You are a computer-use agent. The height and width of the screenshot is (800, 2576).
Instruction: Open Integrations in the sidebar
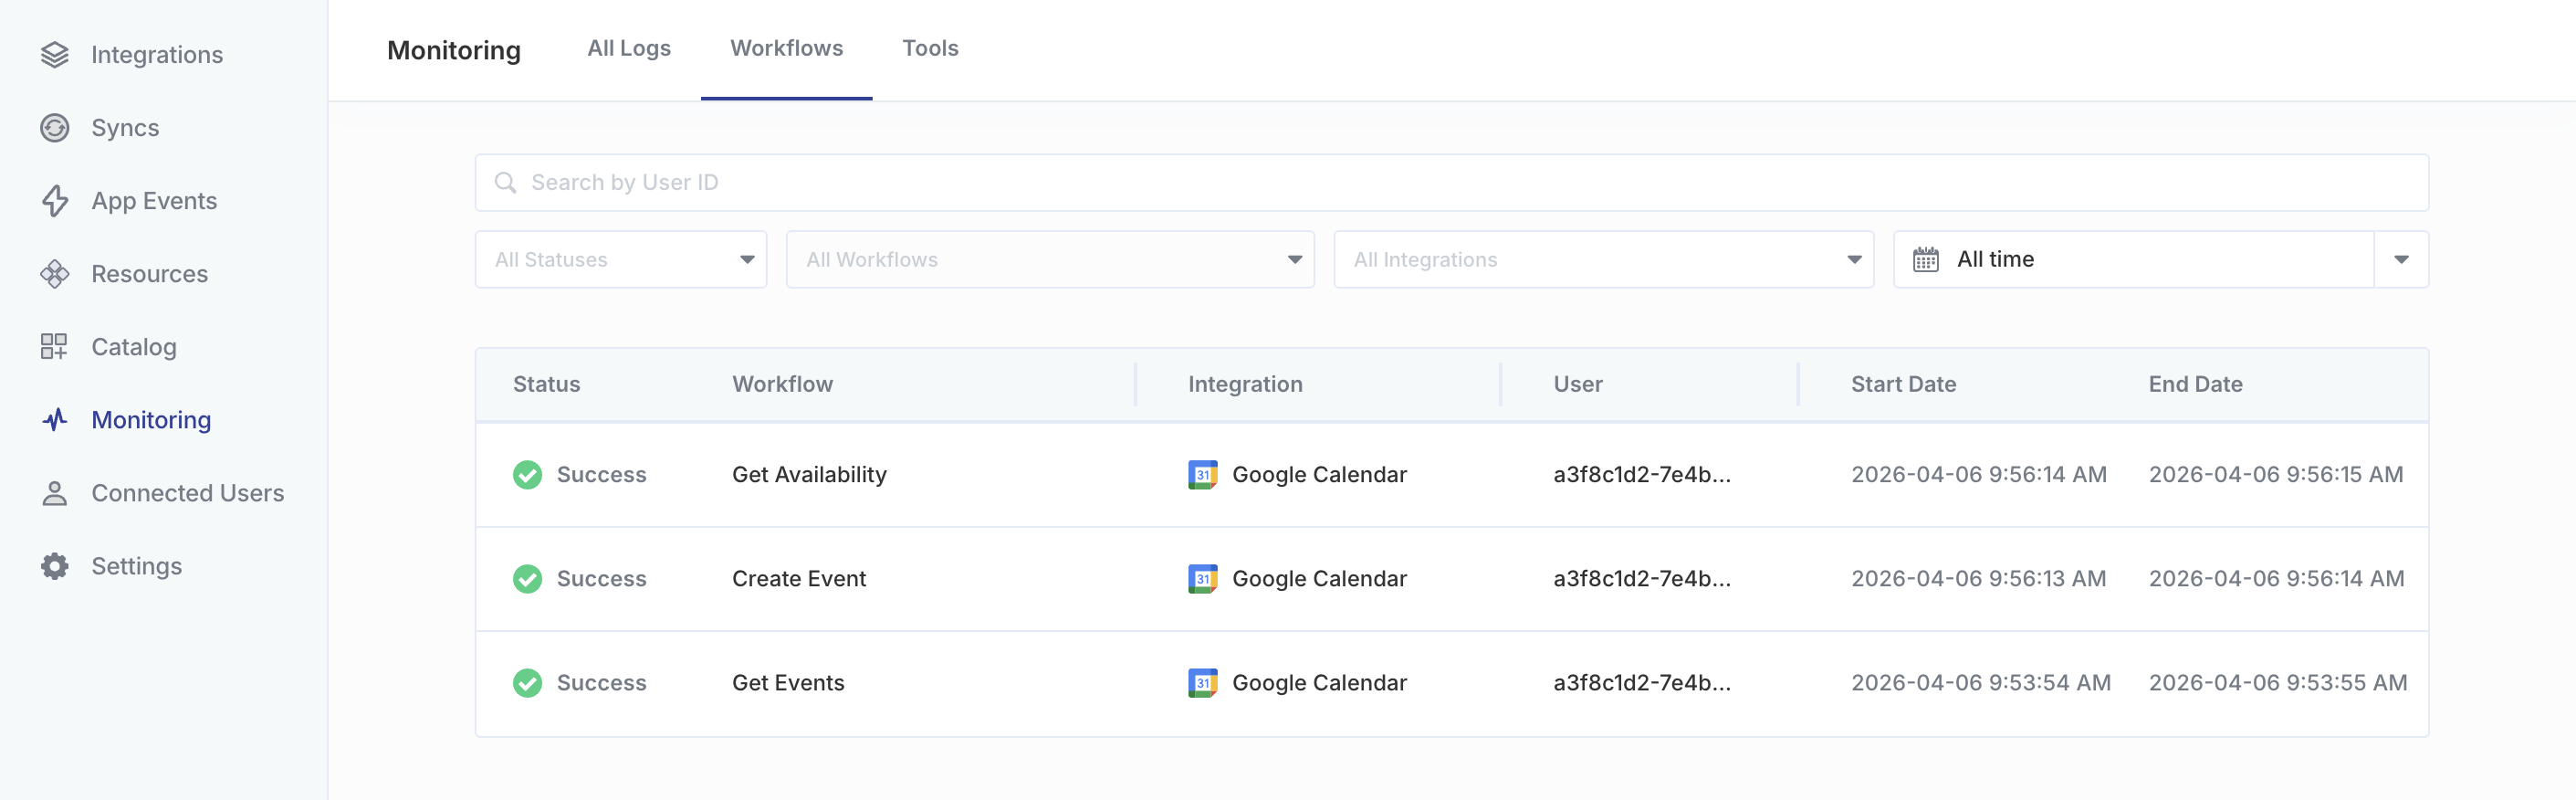[x=133, y=55]
